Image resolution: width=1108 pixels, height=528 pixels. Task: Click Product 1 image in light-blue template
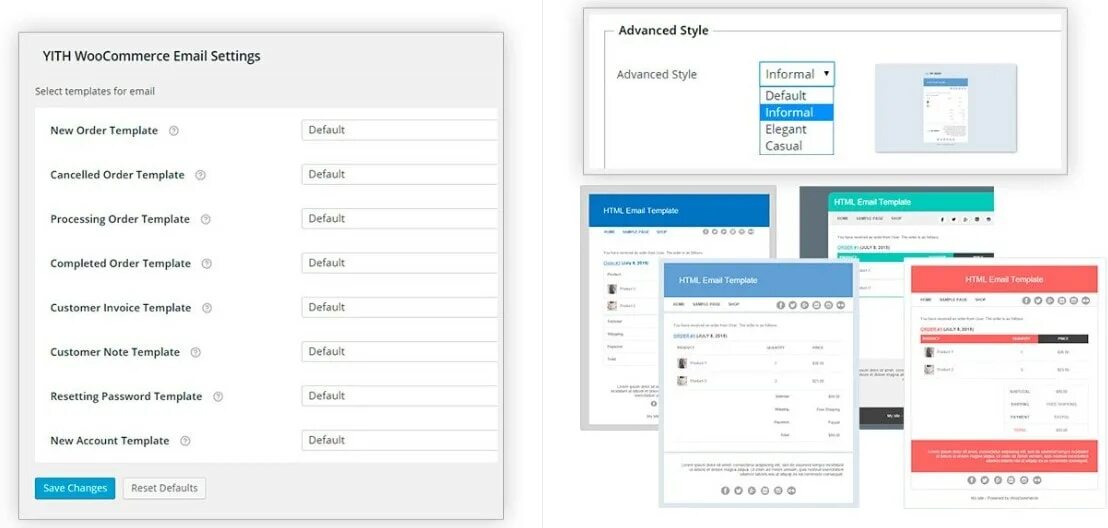(682, 363)
